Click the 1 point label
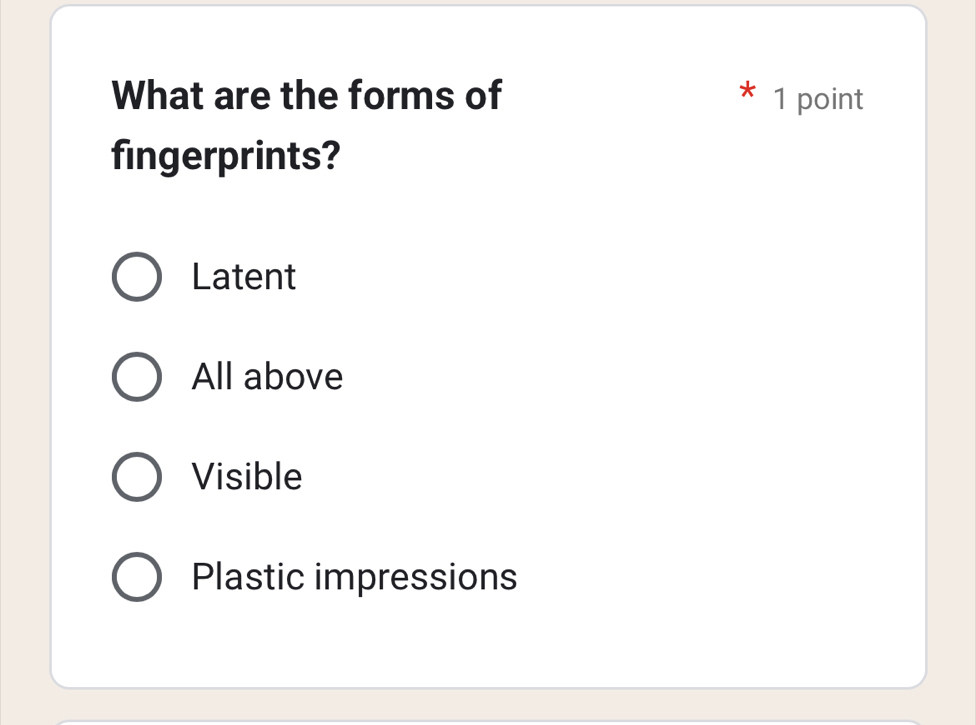The width and height of the screenshot is (976, 725). [x=818, y=99]
